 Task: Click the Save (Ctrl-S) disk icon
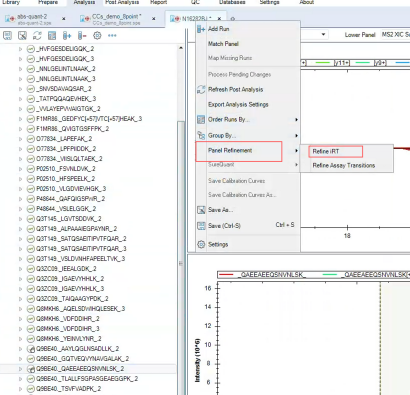pyautogui.click(x=201, y=226)
